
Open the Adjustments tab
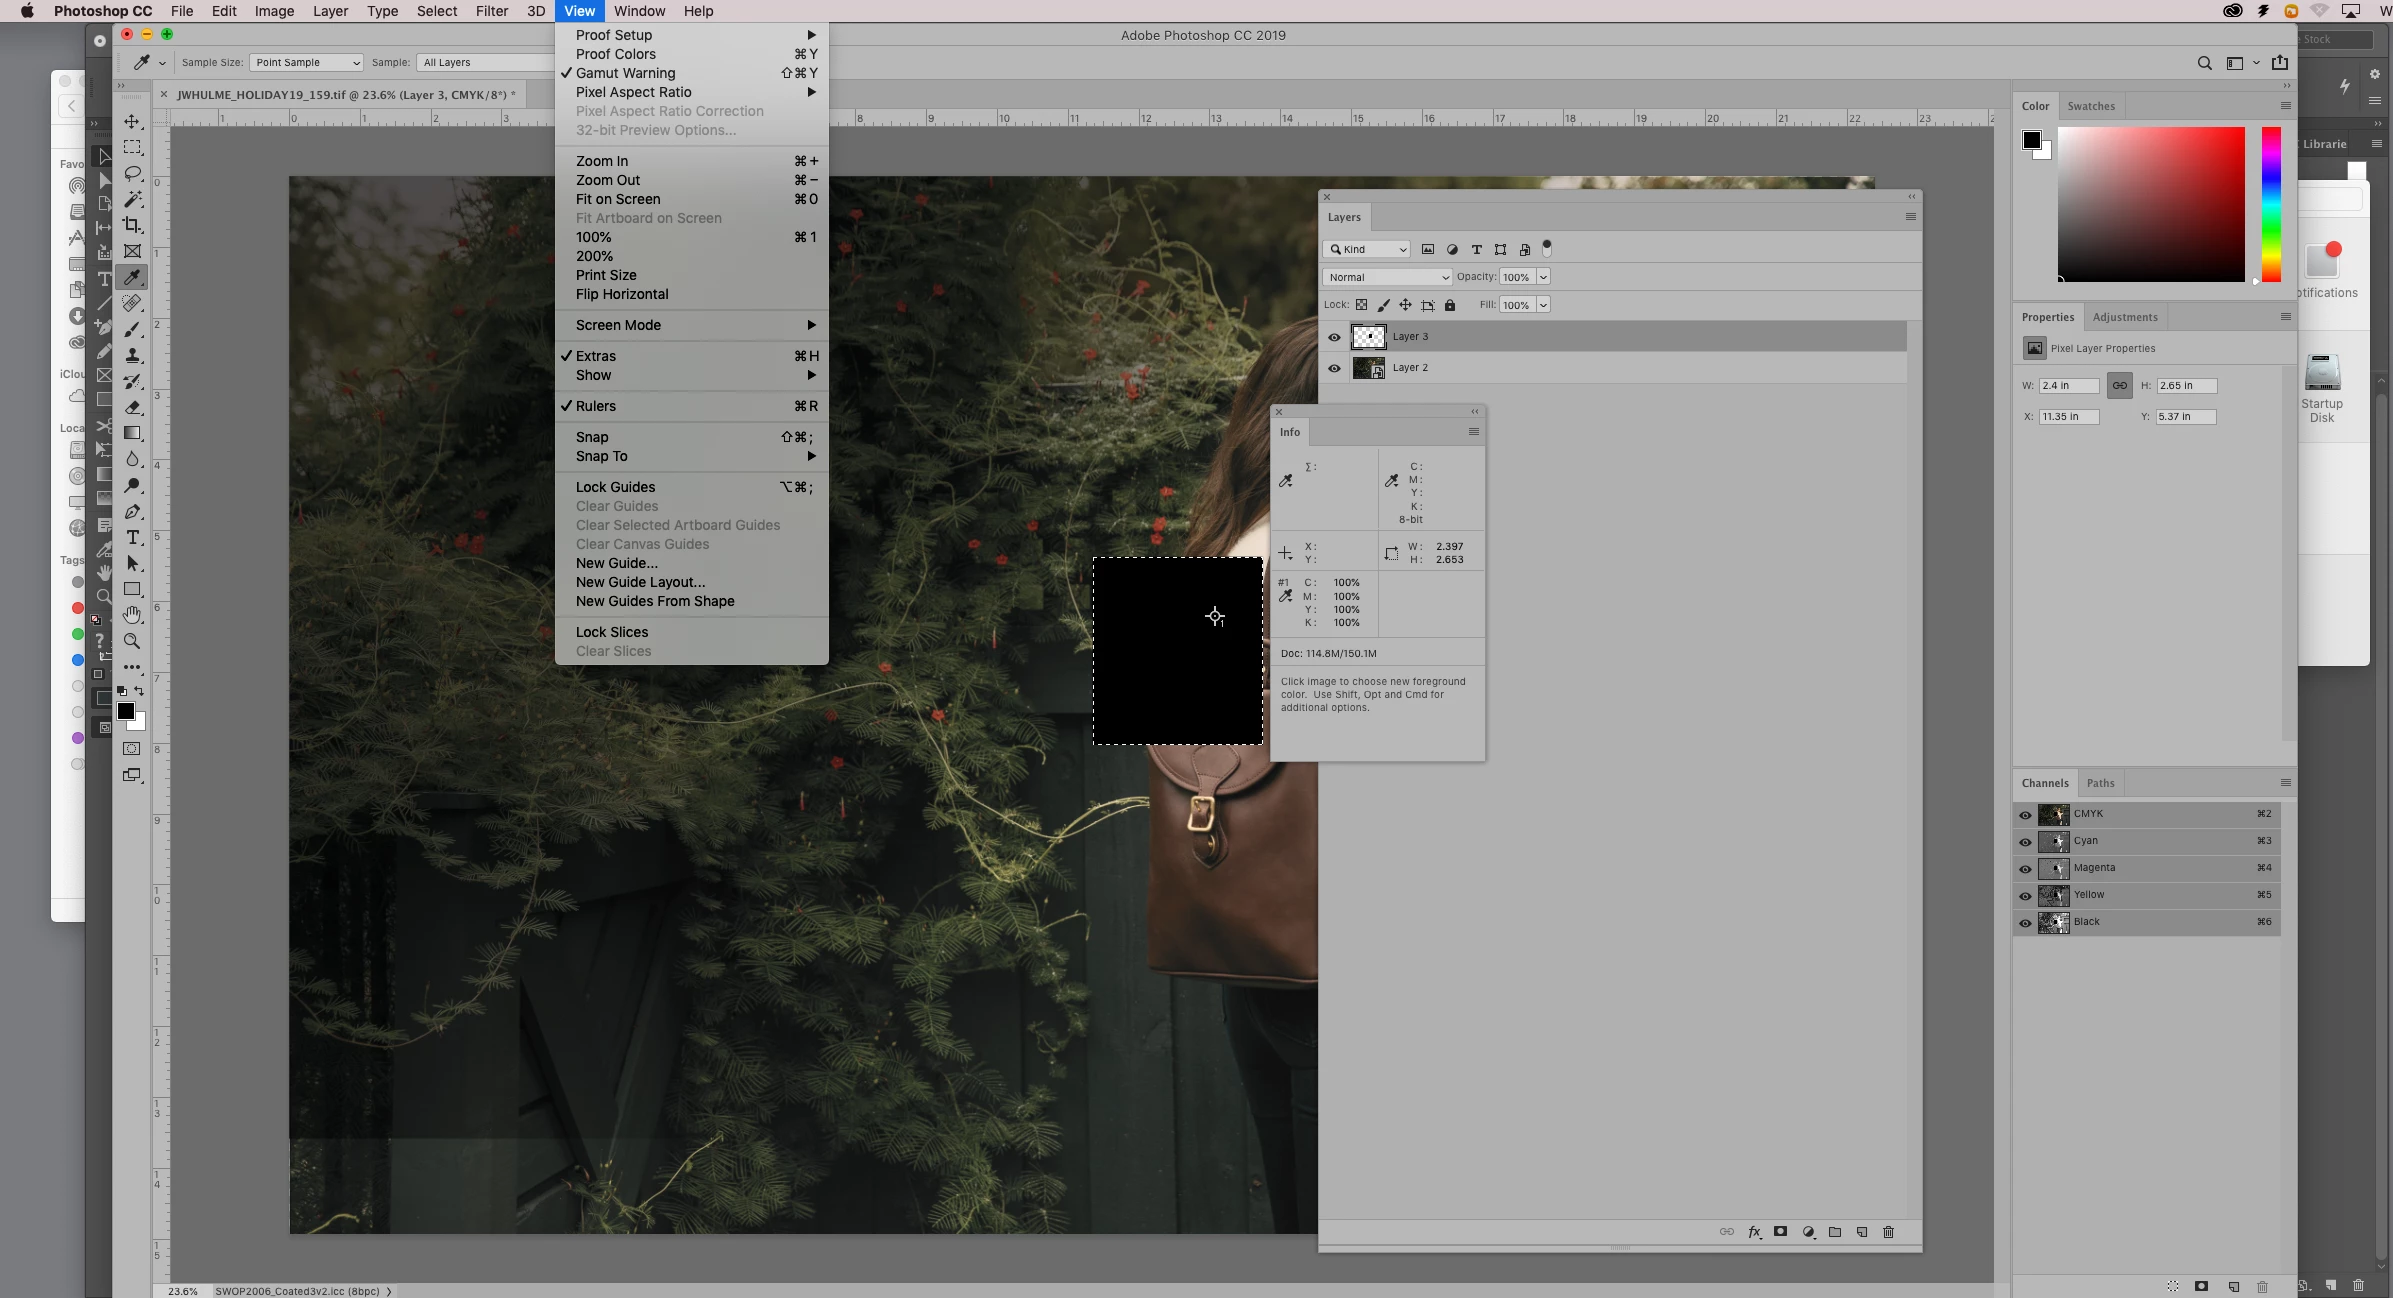(x=2125, y=317)
